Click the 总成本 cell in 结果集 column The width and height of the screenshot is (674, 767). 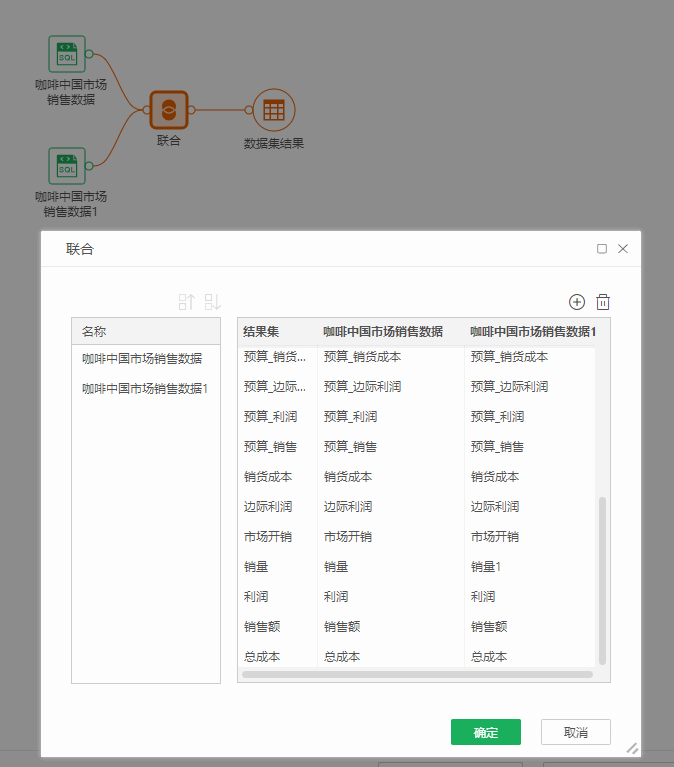click(x=261, y=657)
